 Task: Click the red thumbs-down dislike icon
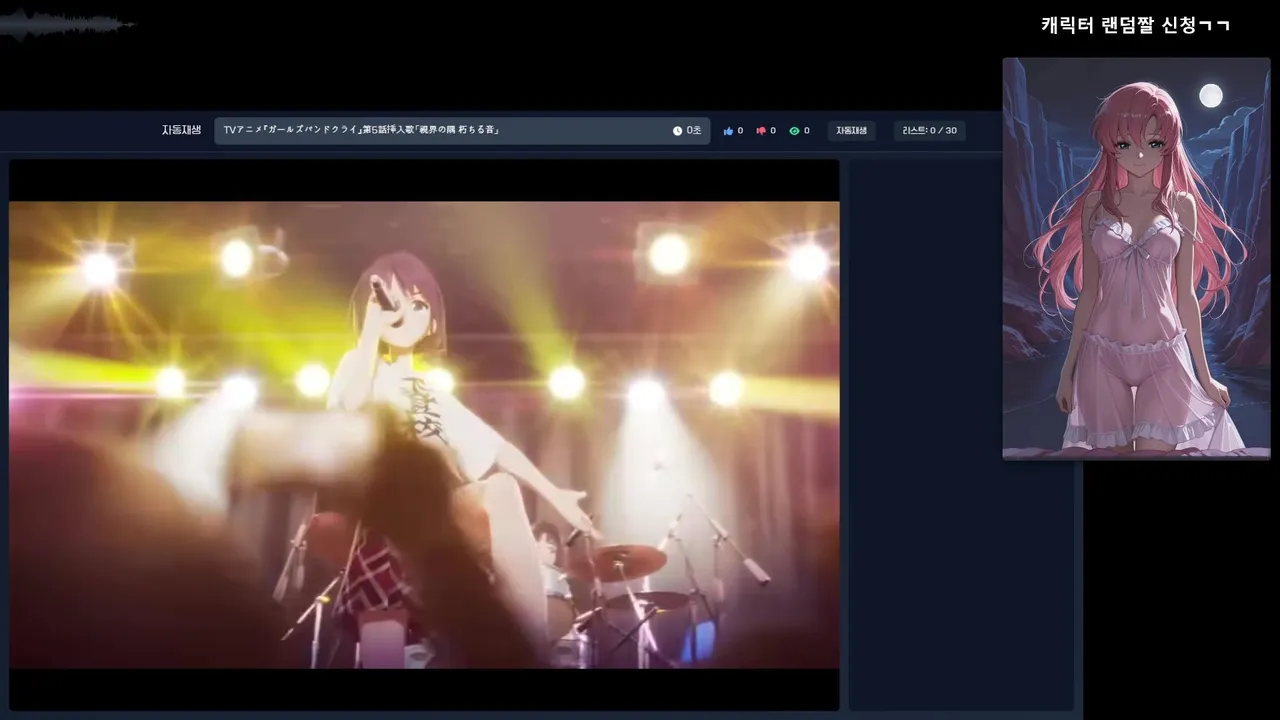(x=761, y=131)
